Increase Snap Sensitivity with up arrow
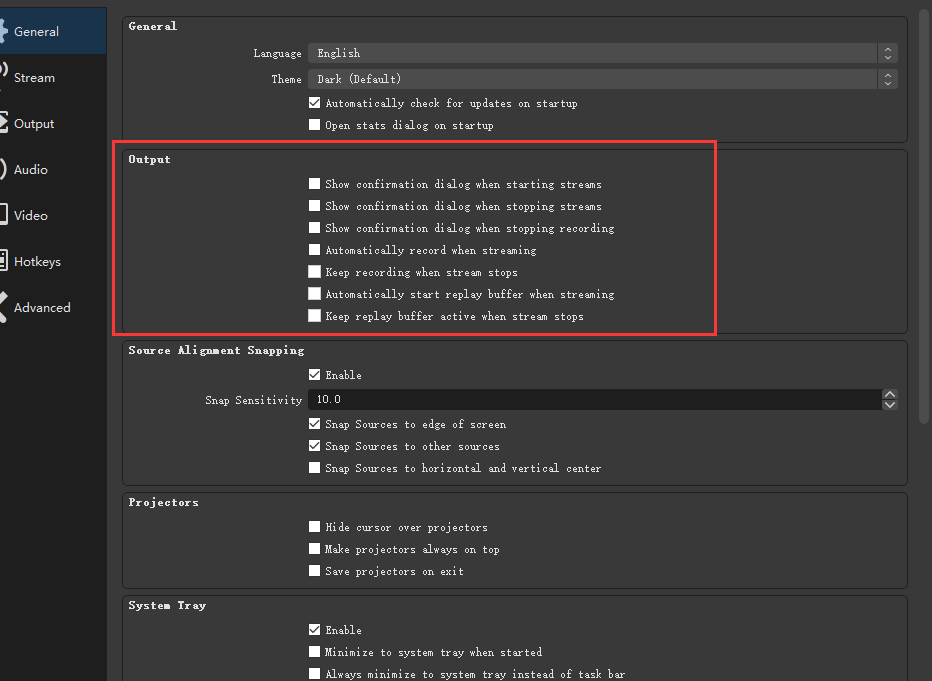The width and height of the screenshot is (932, 681). 890,395
